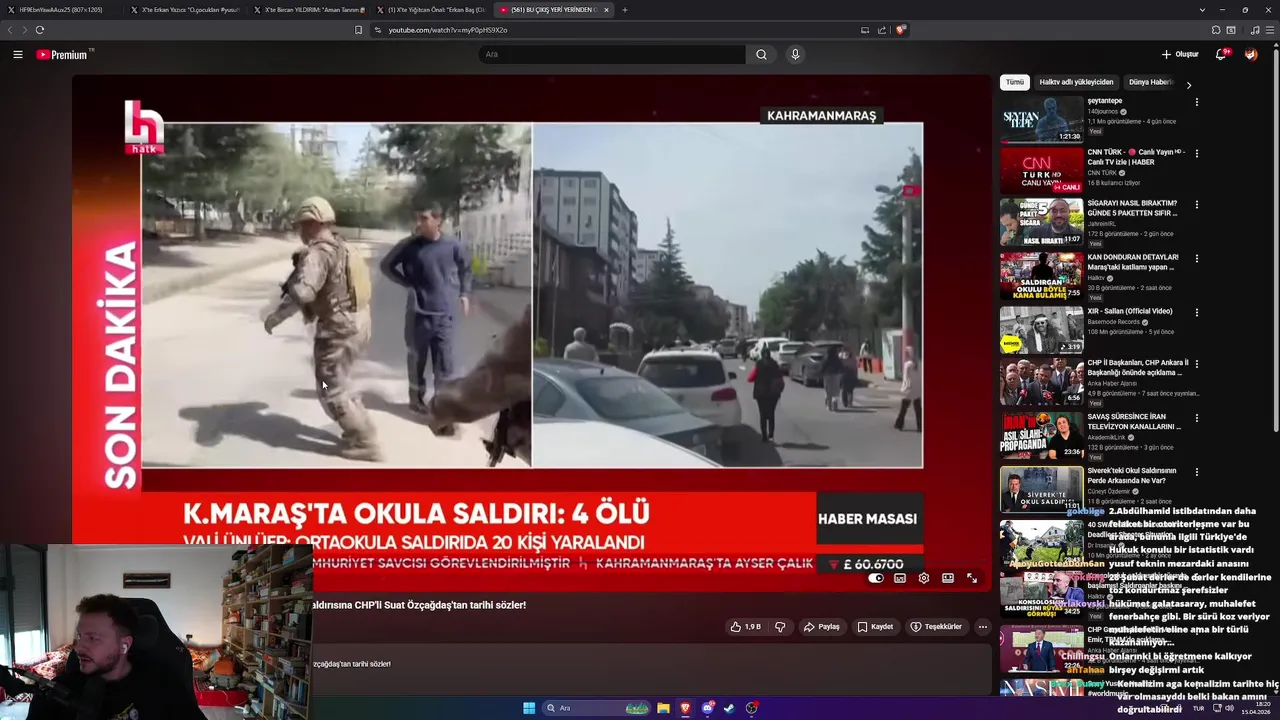Open options menu for CNN TÜRK video
The height and width of the screenshot is (720, 1280).
pos(1196,154)
